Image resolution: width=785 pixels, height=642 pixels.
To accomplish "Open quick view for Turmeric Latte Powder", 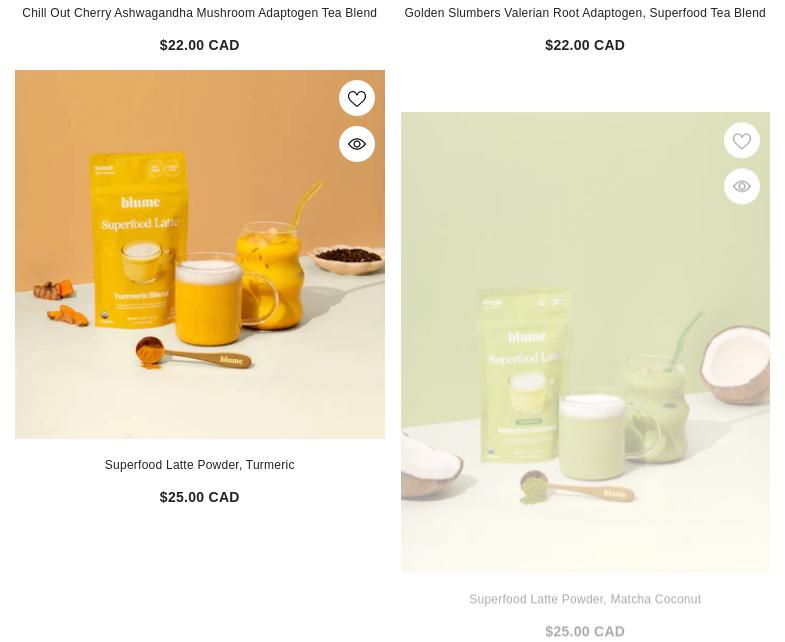I will 356,144.
